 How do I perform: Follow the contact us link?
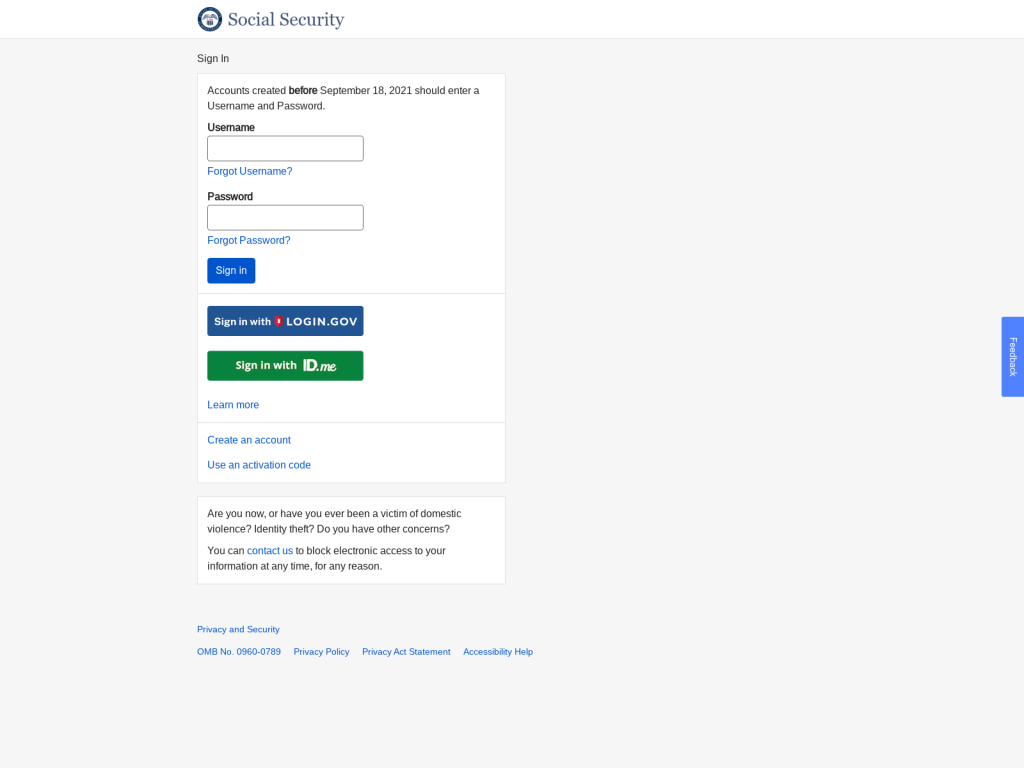pos(270,551)
